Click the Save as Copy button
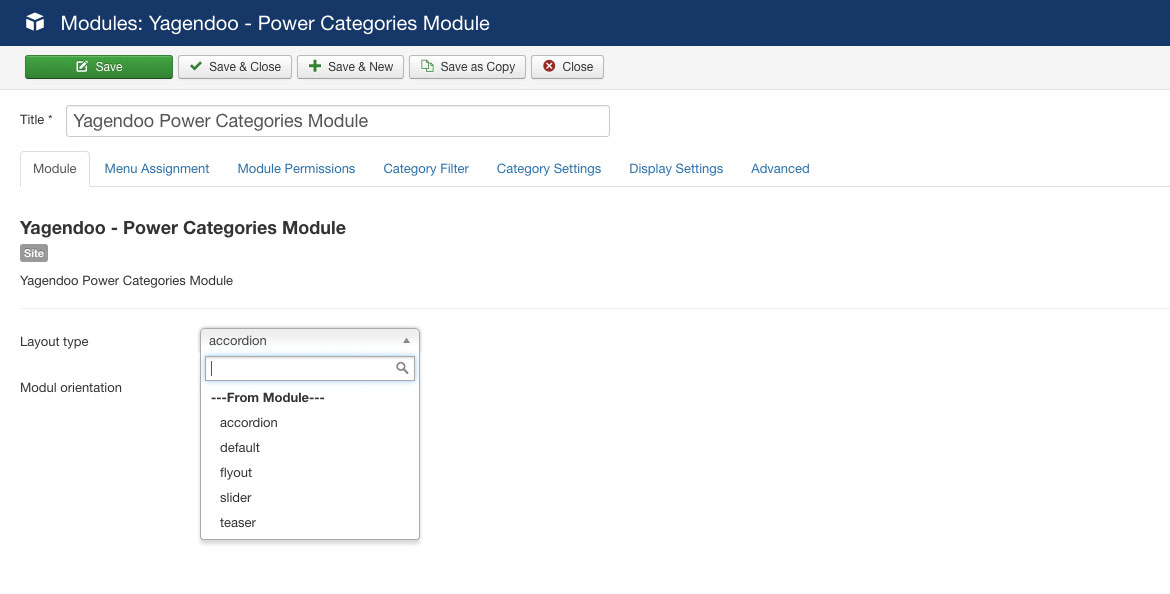 (x=467, y=66)
